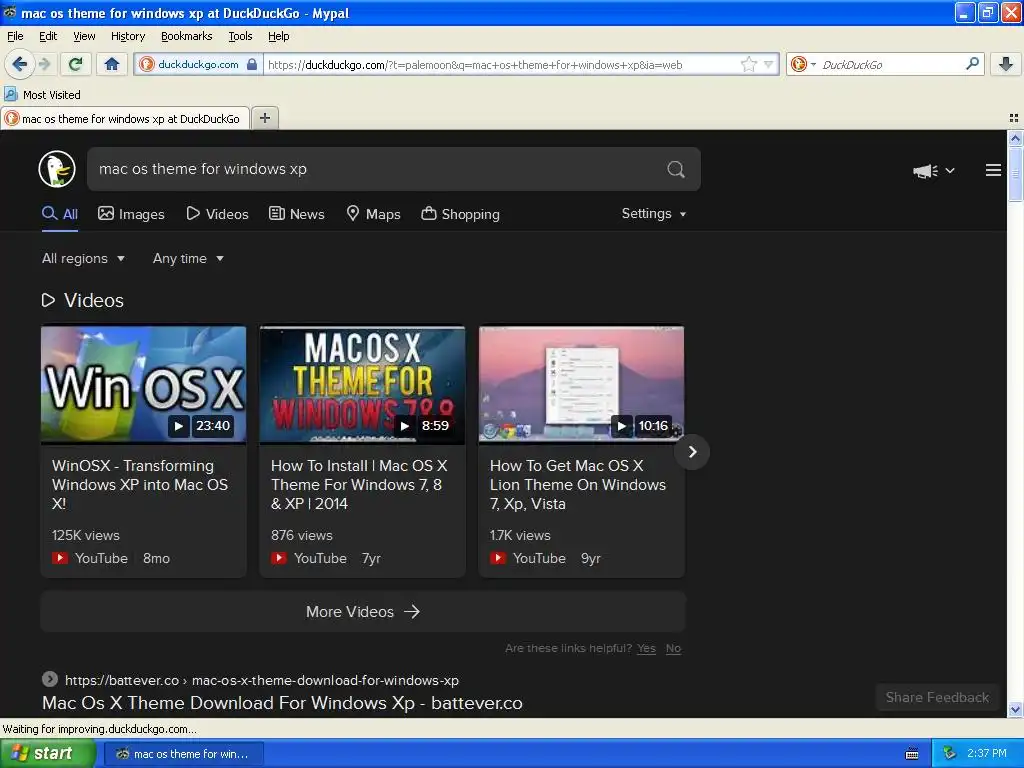Switch to Images results tab
Screen dimensions: 1024x768
[x=131, y=214]
